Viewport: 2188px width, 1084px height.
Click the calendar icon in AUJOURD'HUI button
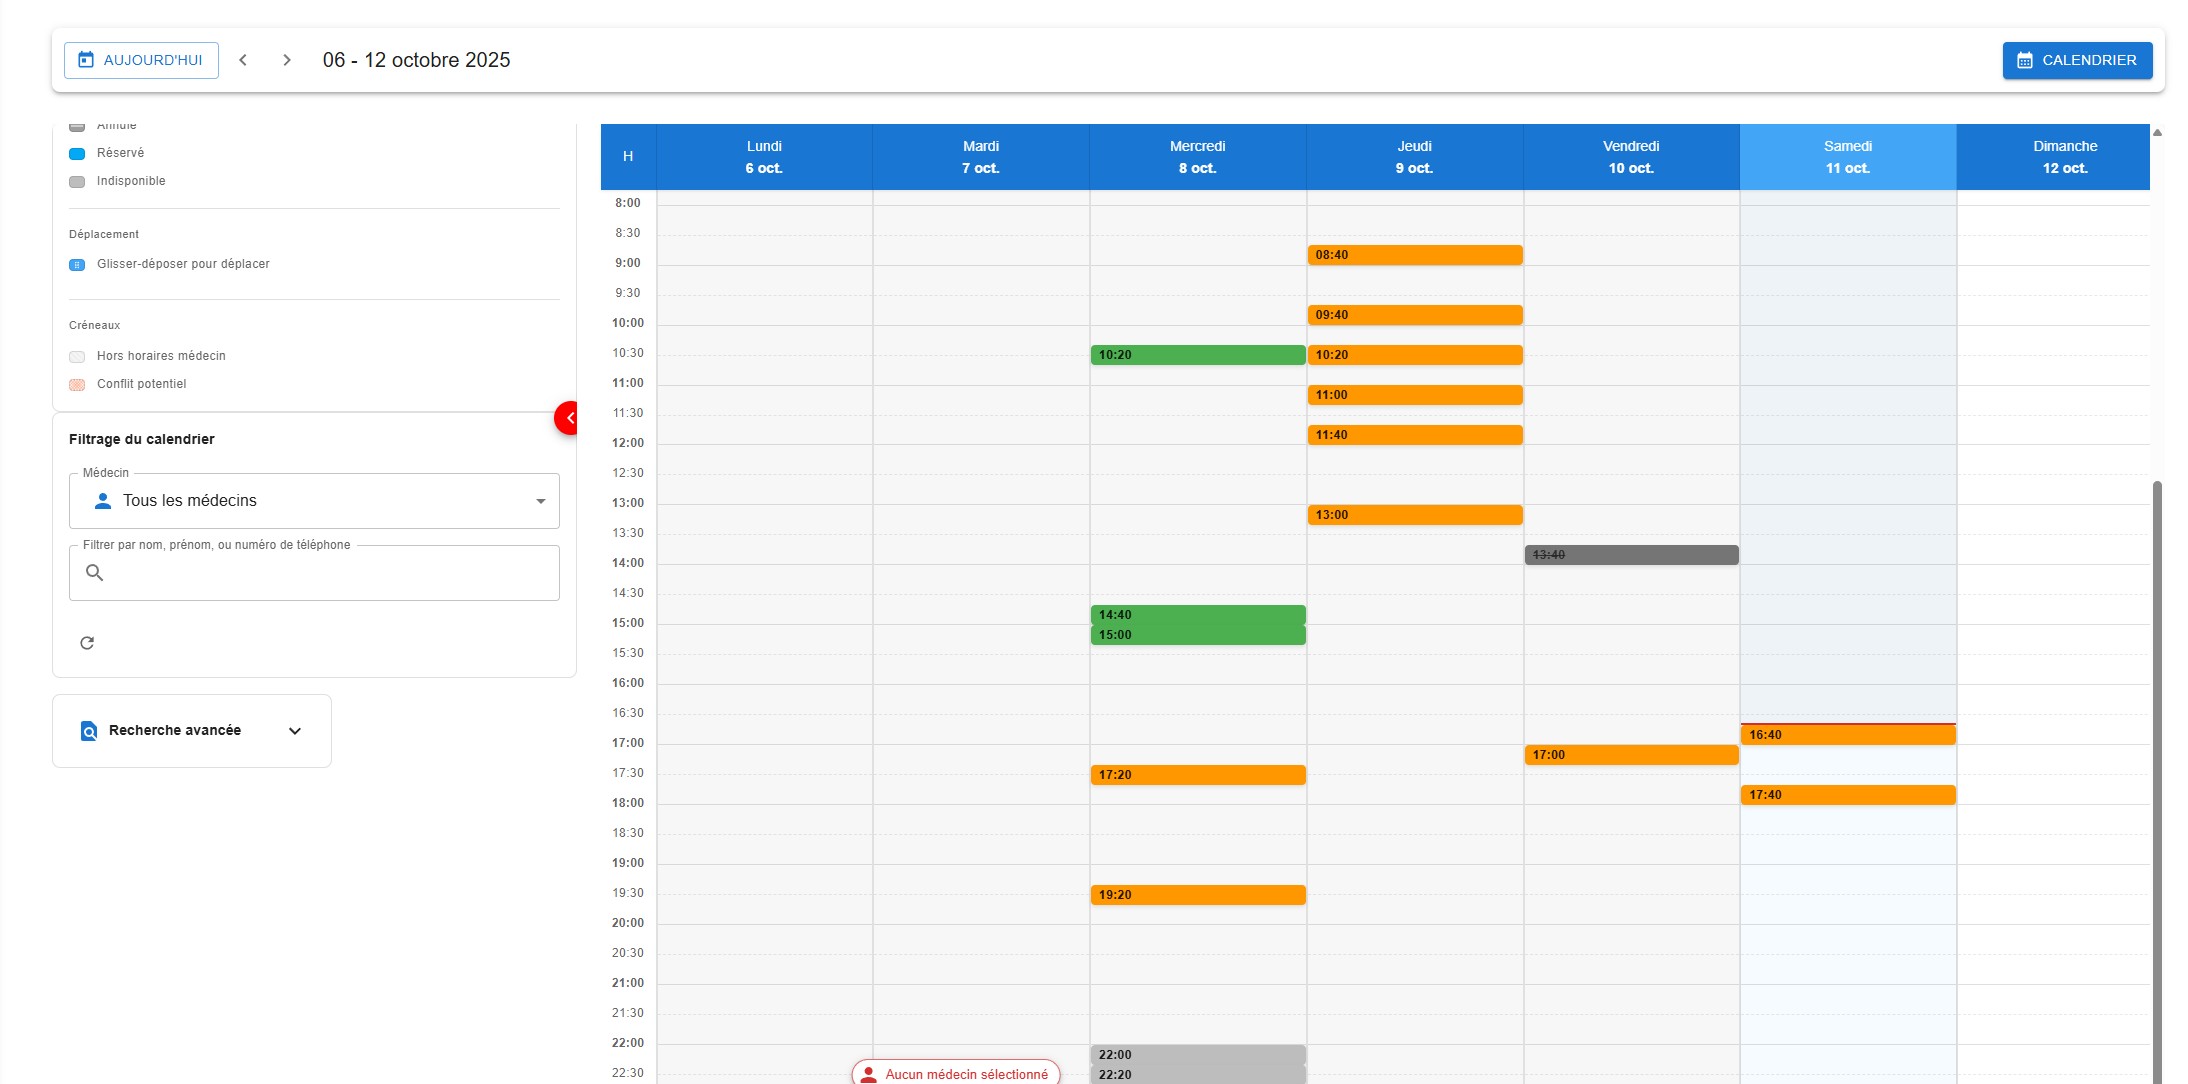[86, 60]
